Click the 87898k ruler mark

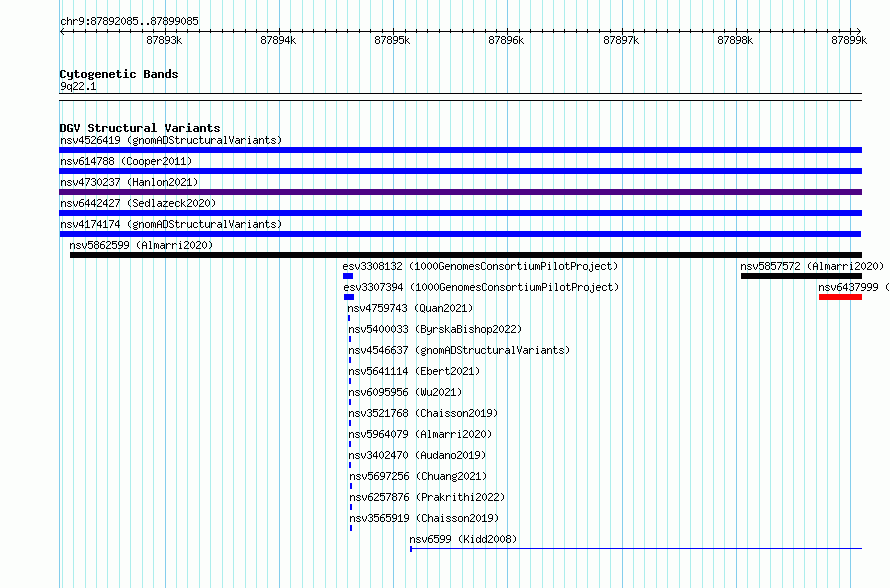coord(735,40)
